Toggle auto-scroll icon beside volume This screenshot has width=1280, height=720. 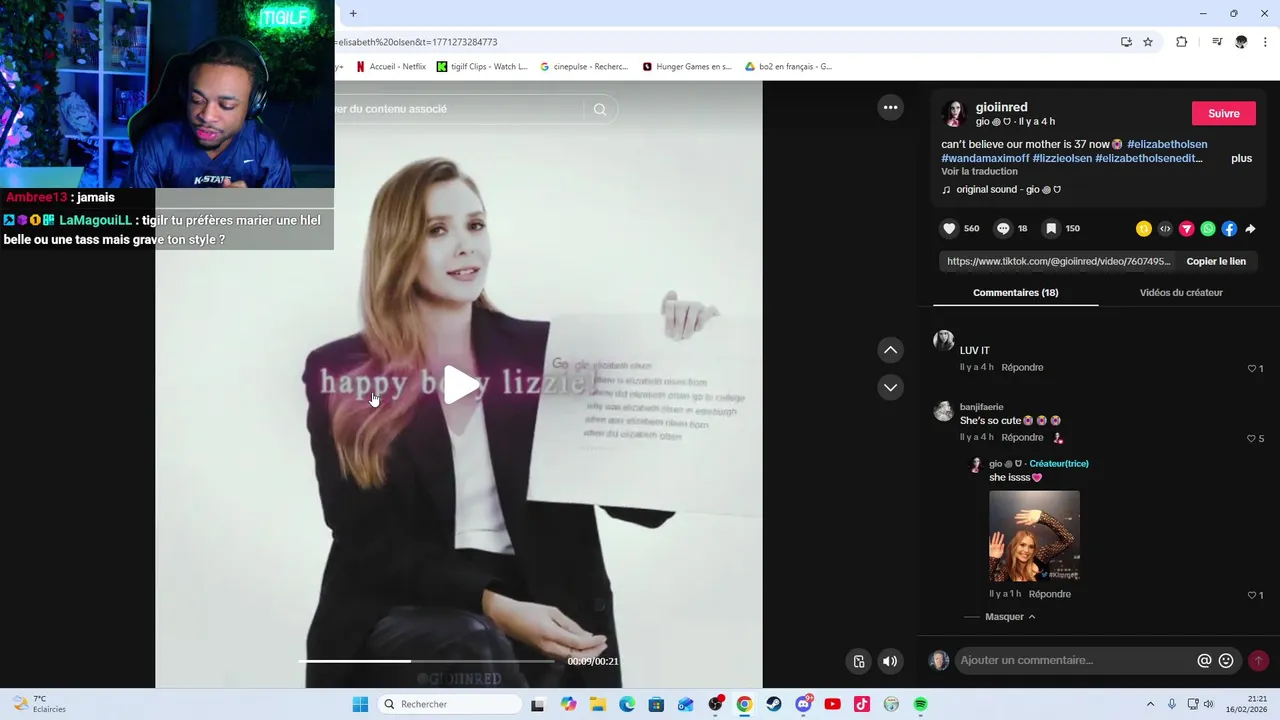tap(859, 661)
